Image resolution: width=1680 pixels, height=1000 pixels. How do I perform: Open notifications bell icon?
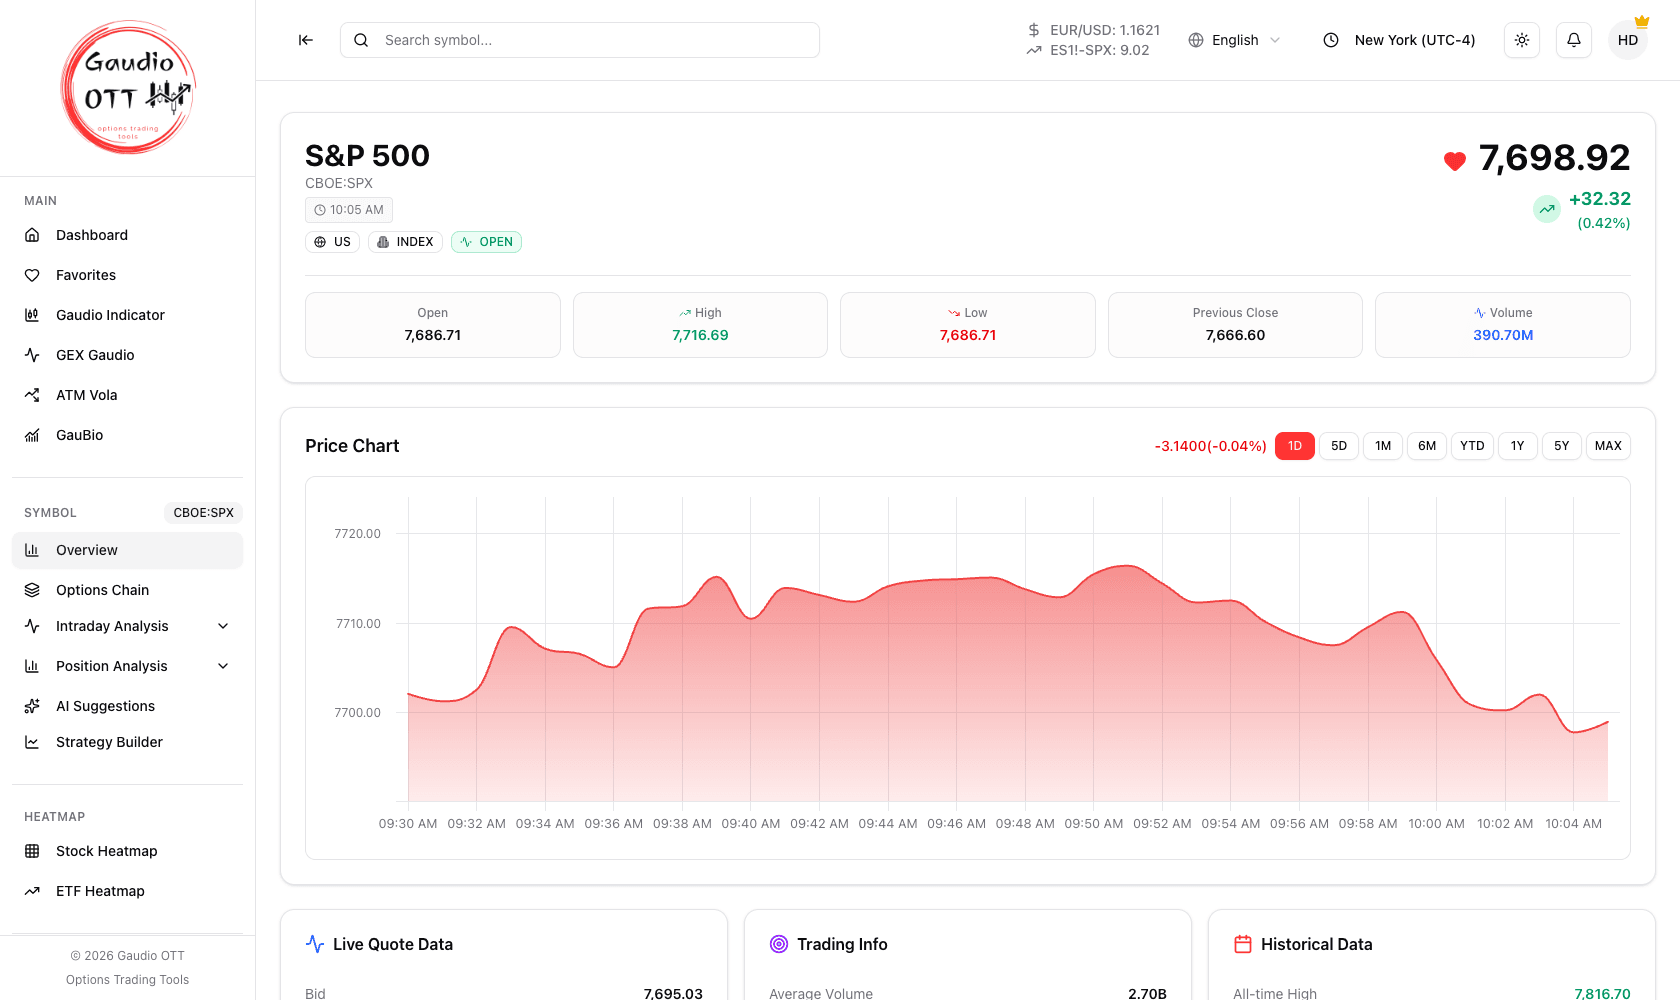tap(1574, 40)
